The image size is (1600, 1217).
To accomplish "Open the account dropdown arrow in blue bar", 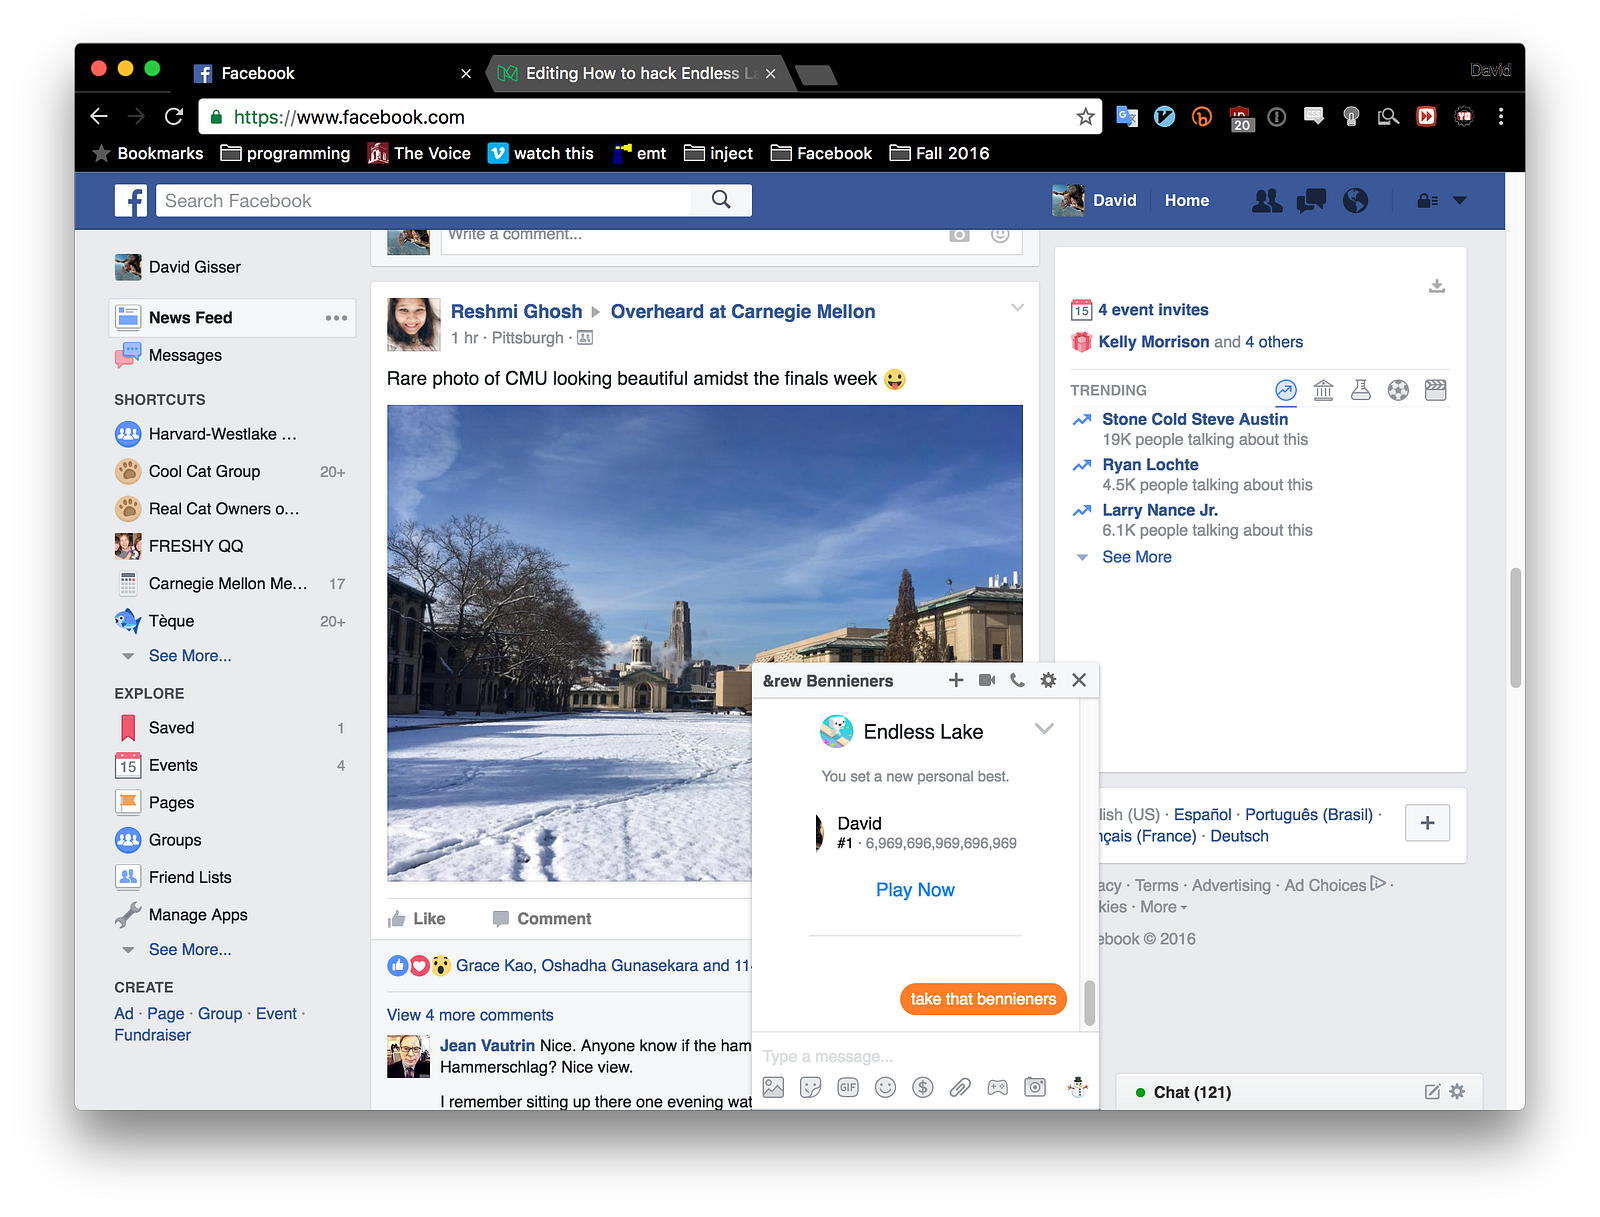I will (x=1460, y=201).
